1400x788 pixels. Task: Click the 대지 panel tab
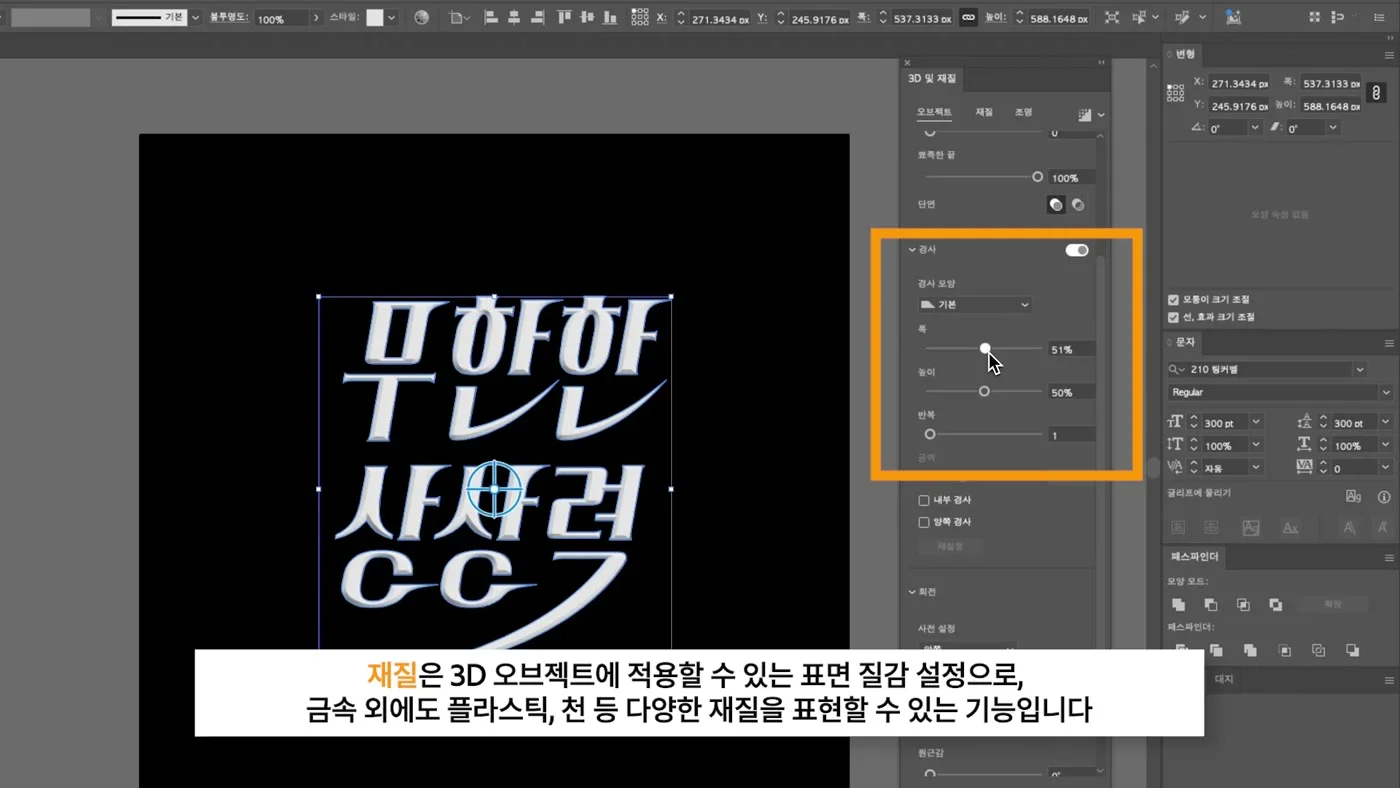pyautogui.click(x=1223, y=679)
